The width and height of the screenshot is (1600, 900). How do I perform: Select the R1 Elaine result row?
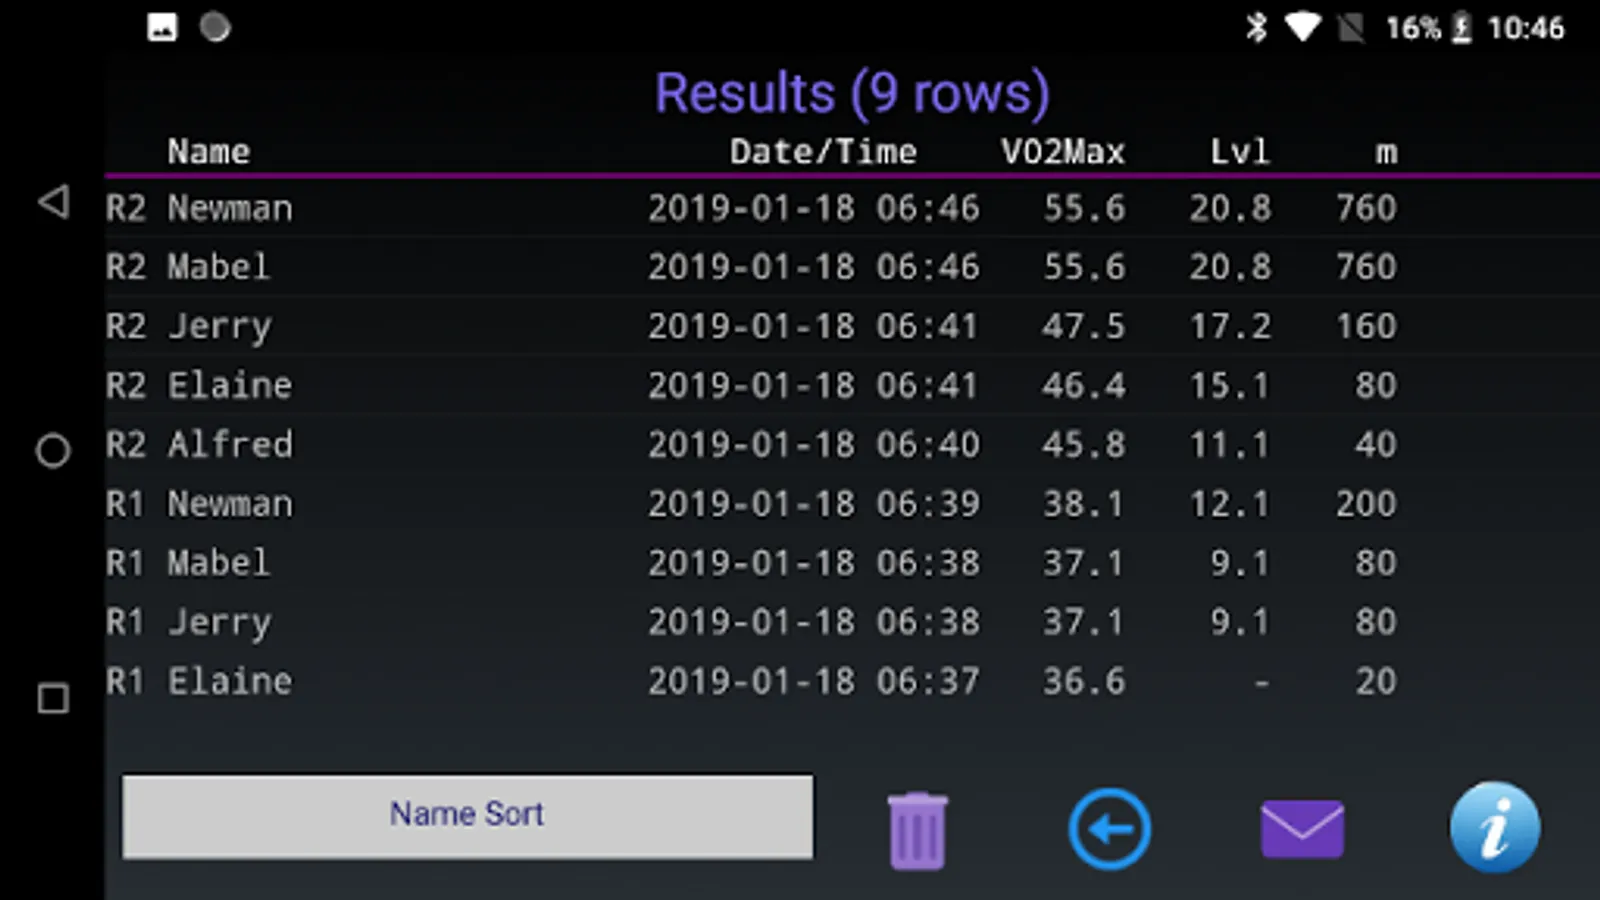(x=750, y=681)
